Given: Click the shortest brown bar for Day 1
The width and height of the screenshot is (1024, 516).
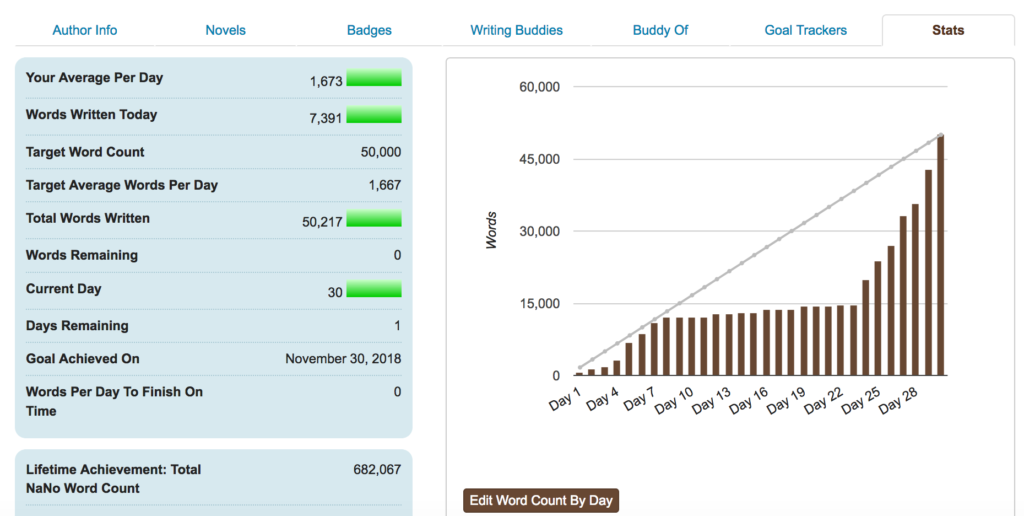Looking at the screenshot, I should (x=579, y=374).
